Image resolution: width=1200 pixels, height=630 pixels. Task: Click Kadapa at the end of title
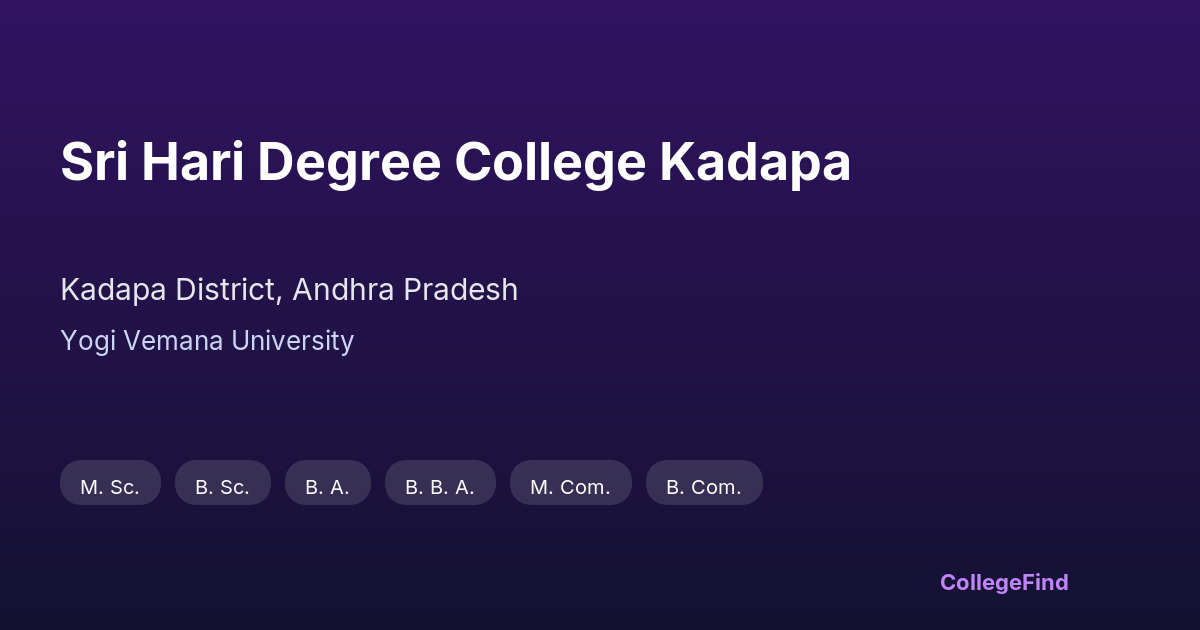pyautogui.click(x=755, y=163)
